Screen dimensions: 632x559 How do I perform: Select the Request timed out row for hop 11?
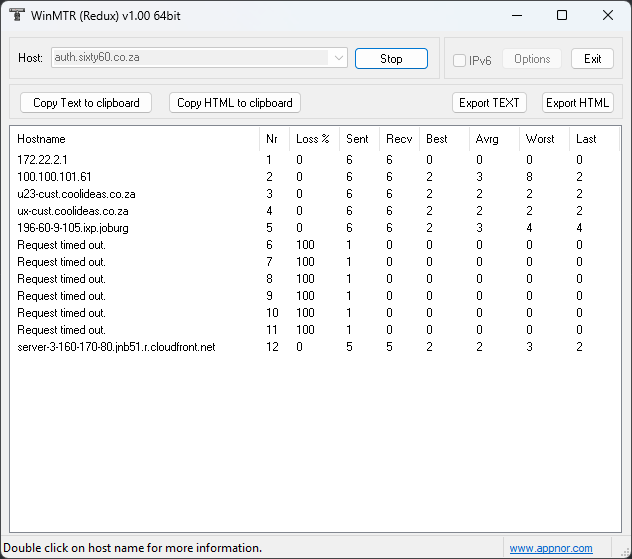point(315,330)
